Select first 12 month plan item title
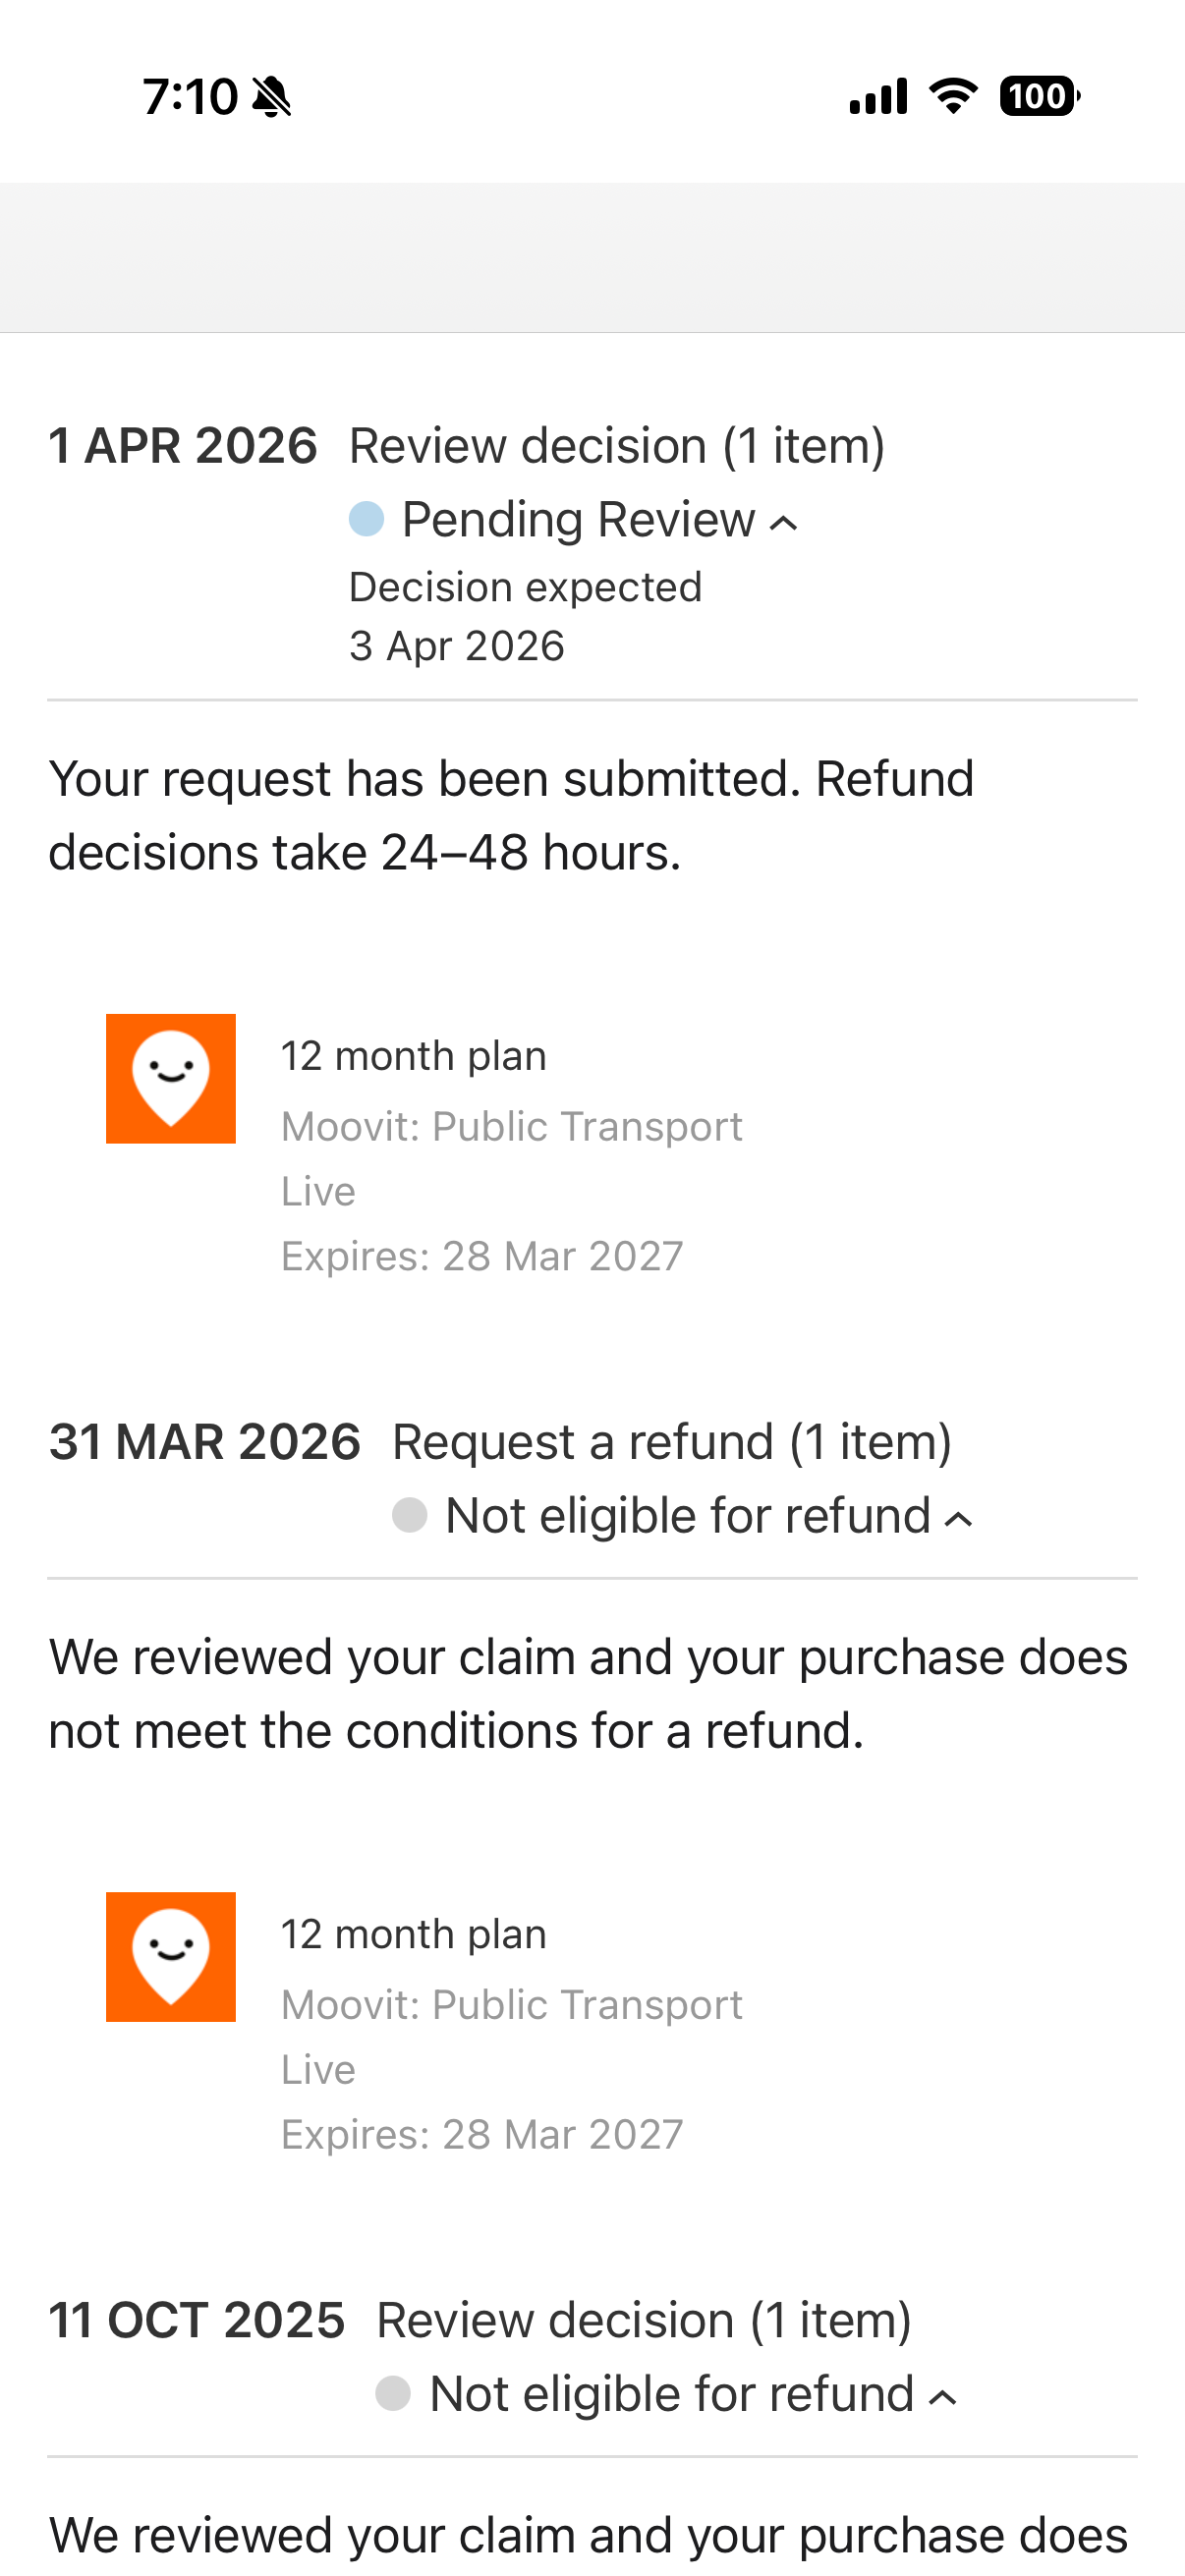This screenshot has width=1185, height=2576. [x=414, y=1056]
